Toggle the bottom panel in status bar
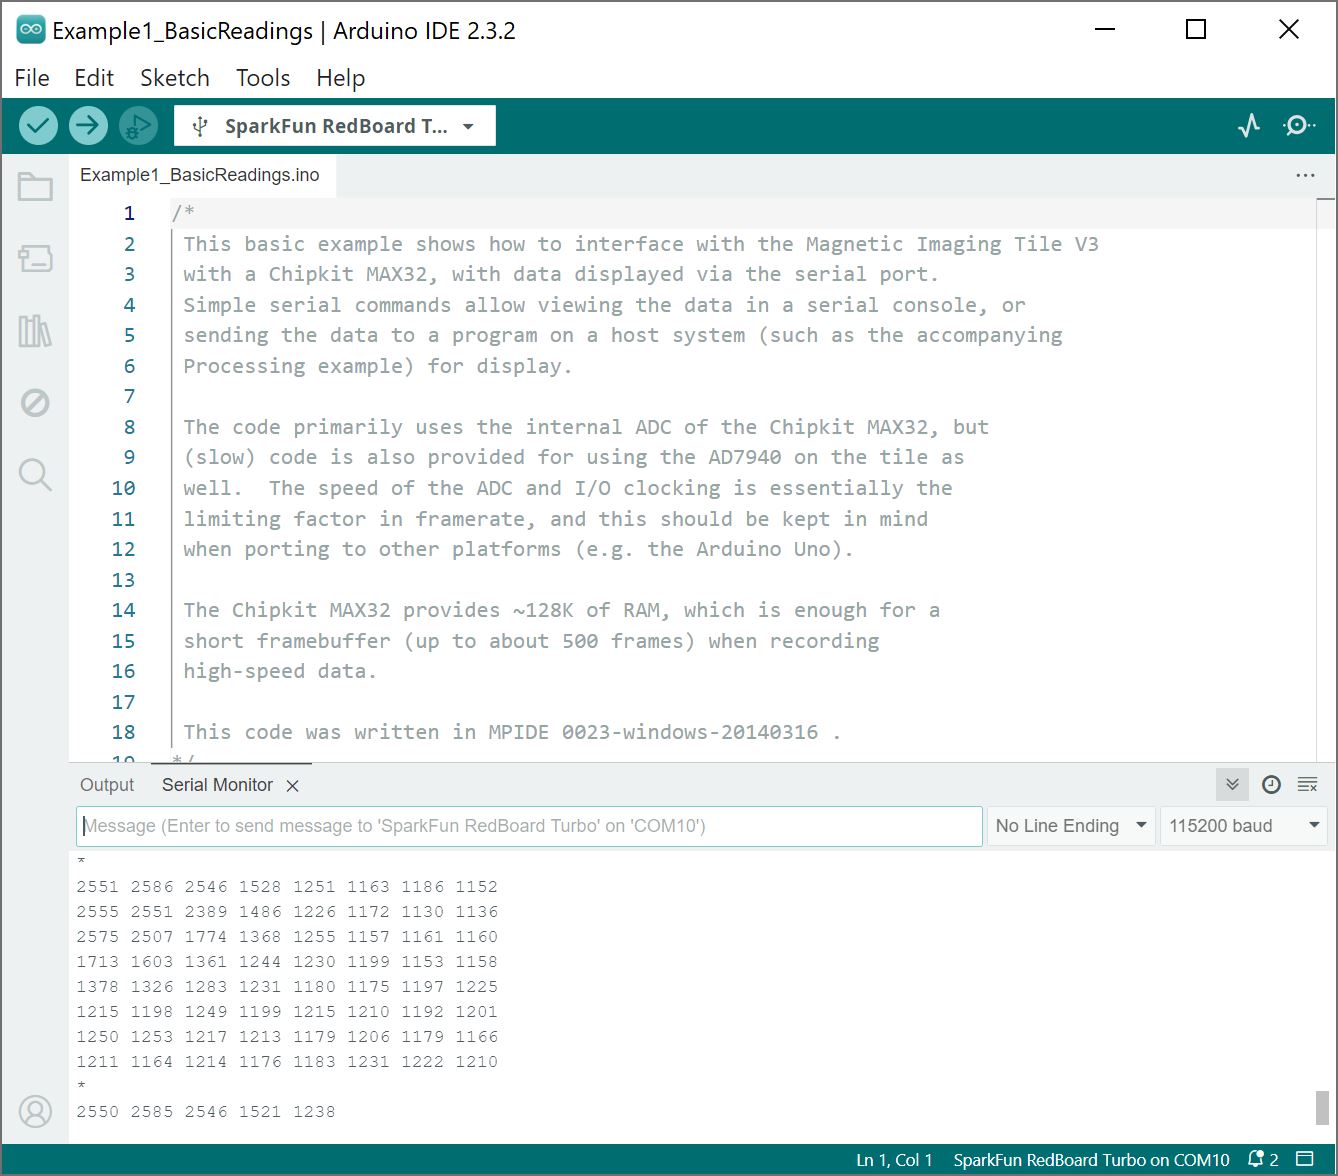The image size is (1338, 1176). pyautogui.click(x=1305, y=1160)
